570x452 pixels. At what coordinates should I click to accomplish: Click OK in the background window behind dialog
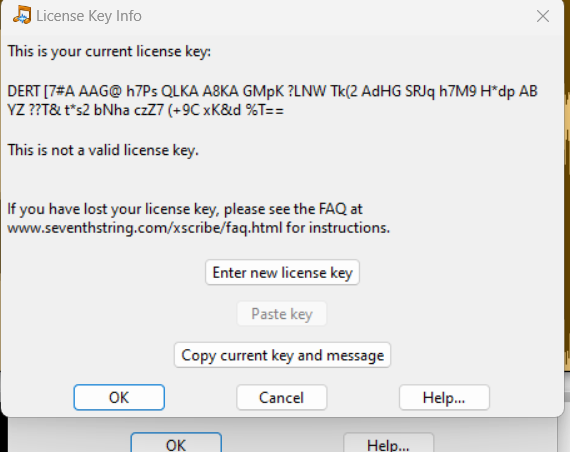(176, 443)
